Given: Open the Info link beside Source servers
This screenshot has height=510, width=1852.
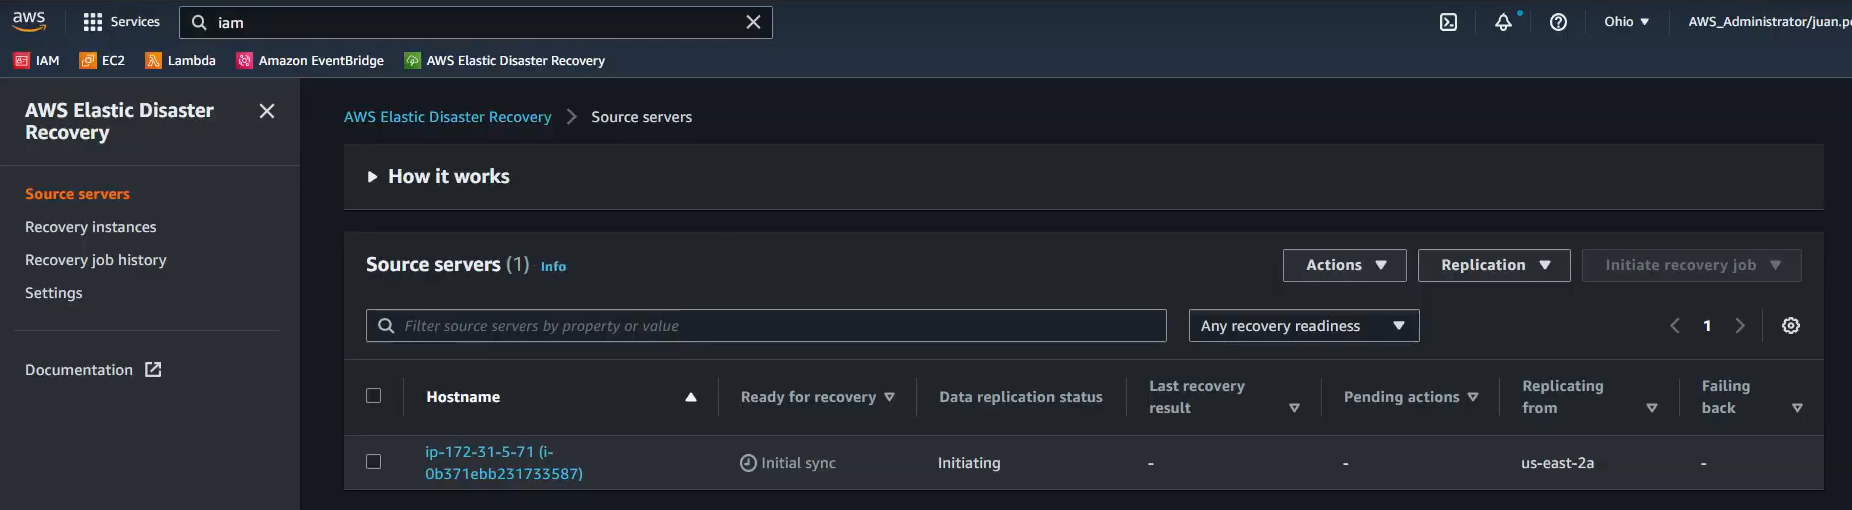Looking at the screenshot, I should click(553, 266).
